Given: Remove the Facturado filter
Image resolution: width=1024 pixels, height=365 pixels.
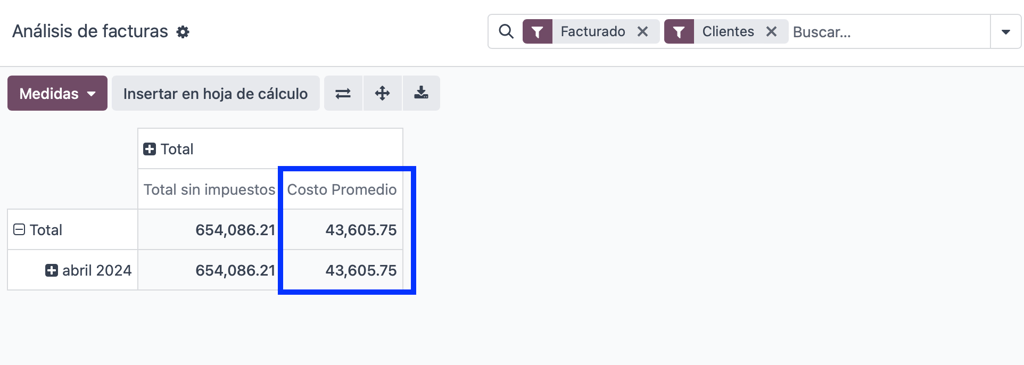Looking at the screenshot, I should tap(642, 31).
